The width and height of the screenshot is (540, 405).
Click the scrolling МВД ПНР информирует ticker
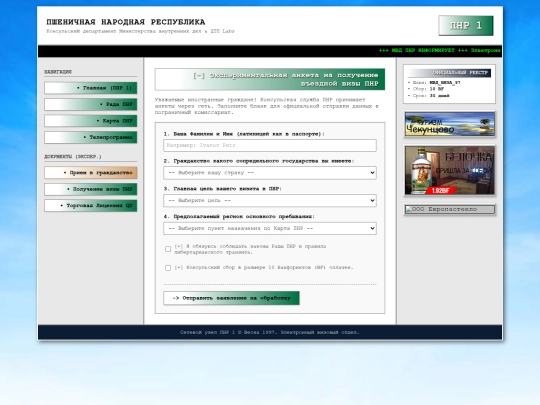[439, 51]
